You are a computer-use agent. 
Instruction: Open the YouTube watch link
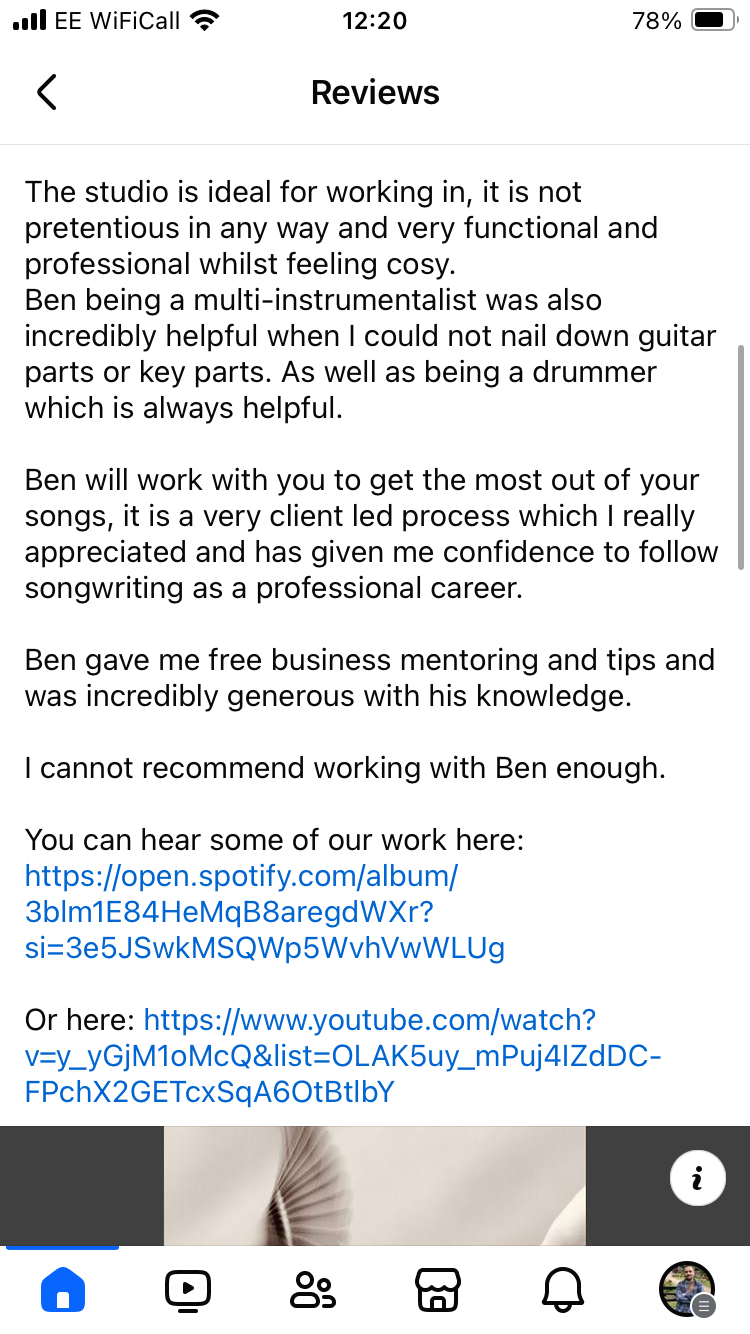click(x=342, y=1056)
